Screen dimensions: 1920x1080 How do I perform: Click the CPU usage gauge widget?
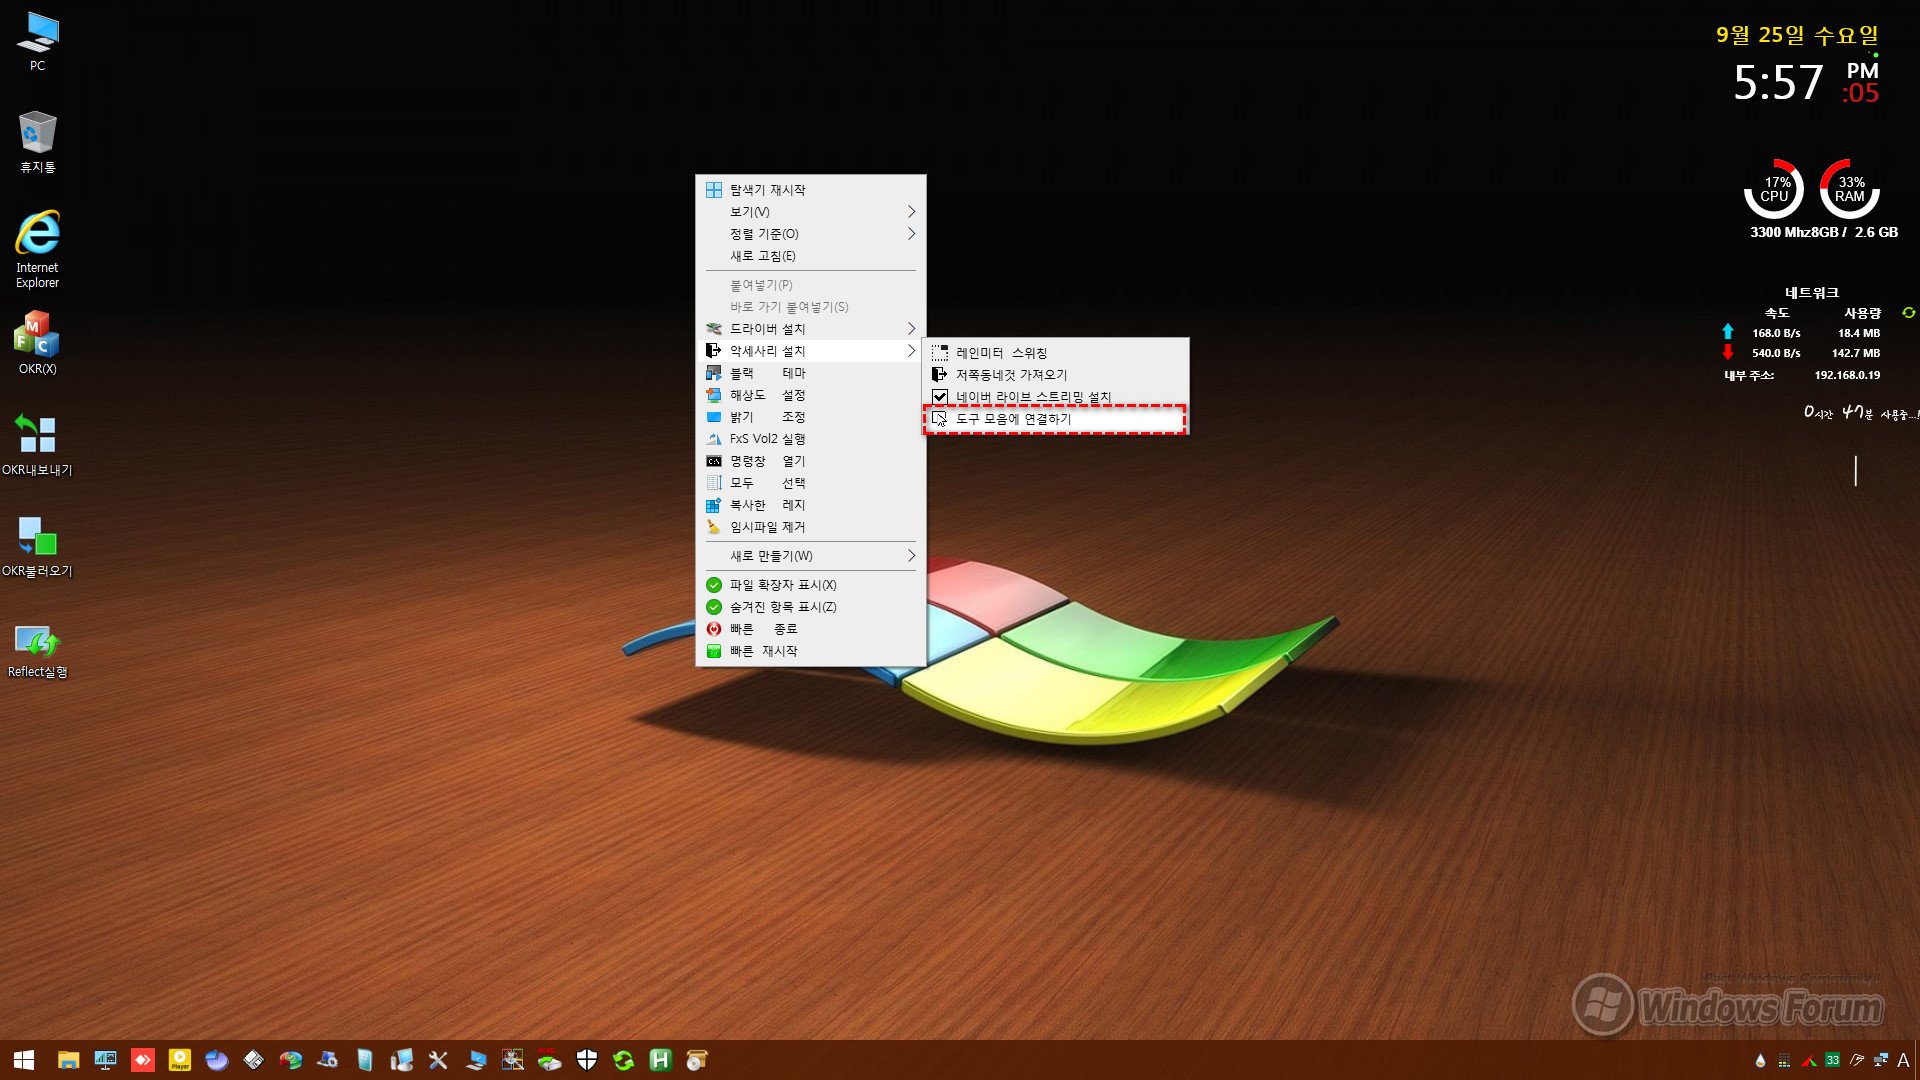tap(1775, 189)
